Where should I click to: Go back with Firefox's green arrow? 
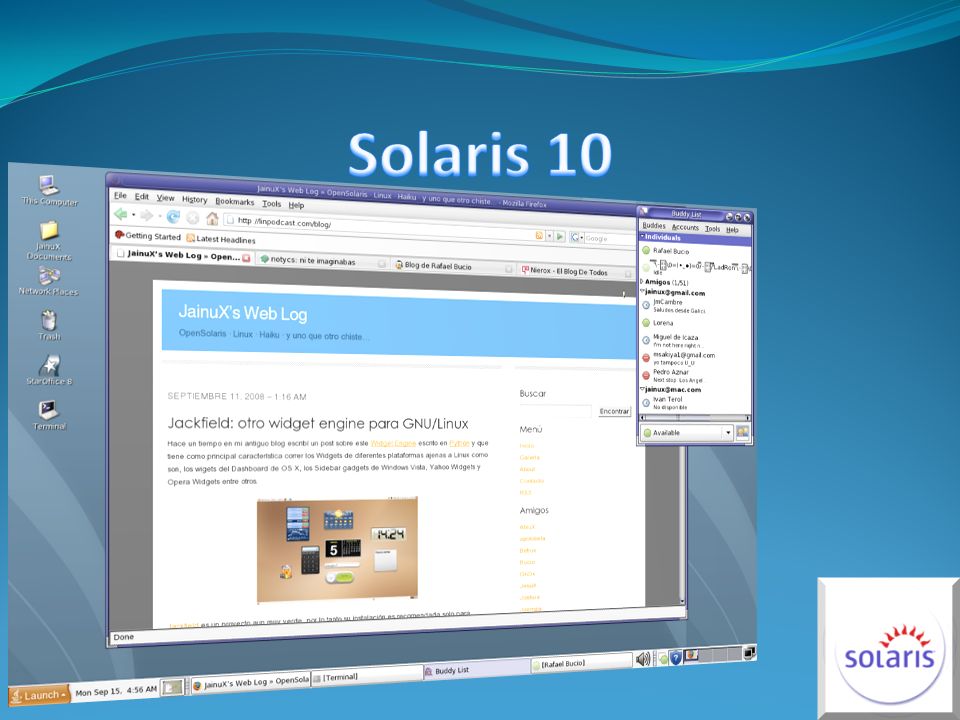[121, 214]
